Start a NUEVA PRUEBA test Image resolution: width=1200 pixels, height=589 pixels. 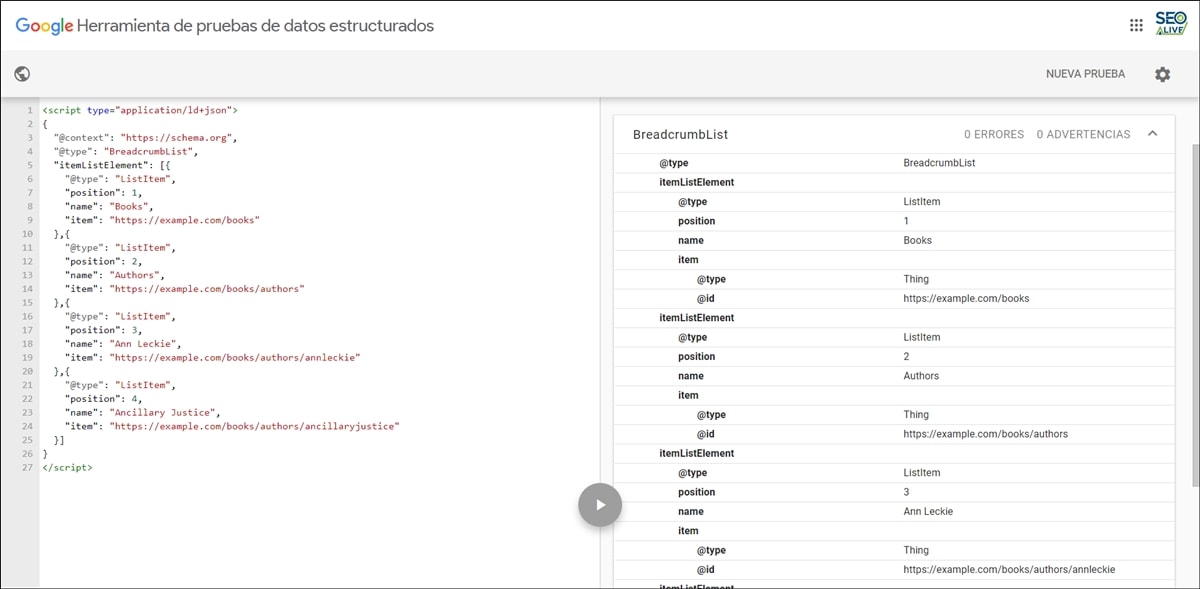click(1085, 73)
